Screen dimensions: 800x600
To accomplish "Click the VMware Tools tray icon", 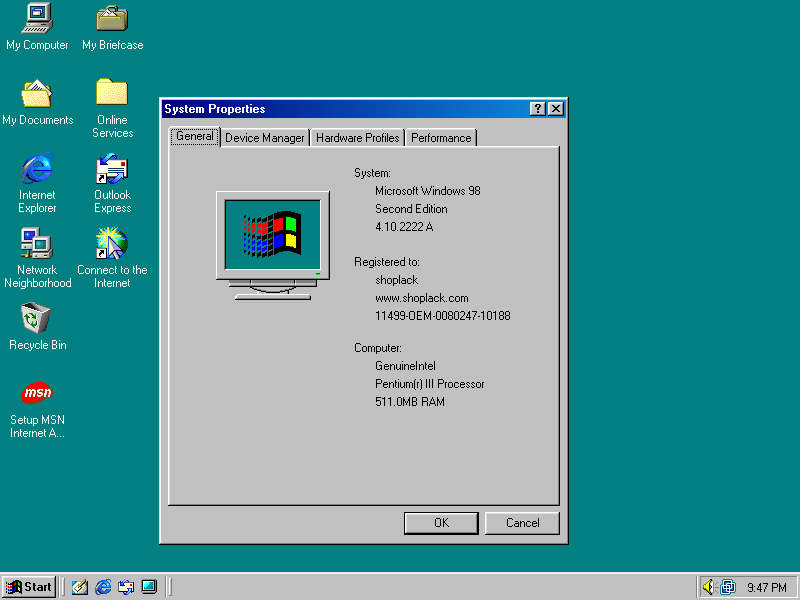I will click(x=728, y=587).
